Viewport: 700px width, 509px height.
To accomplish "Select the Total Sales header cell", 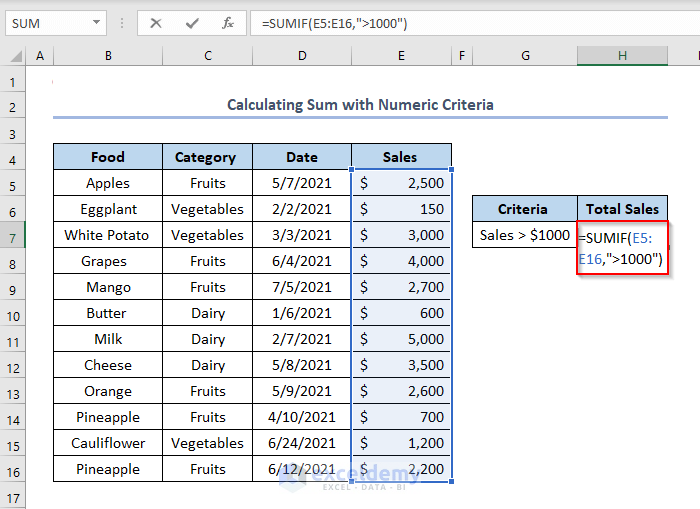I will point(622,209).
